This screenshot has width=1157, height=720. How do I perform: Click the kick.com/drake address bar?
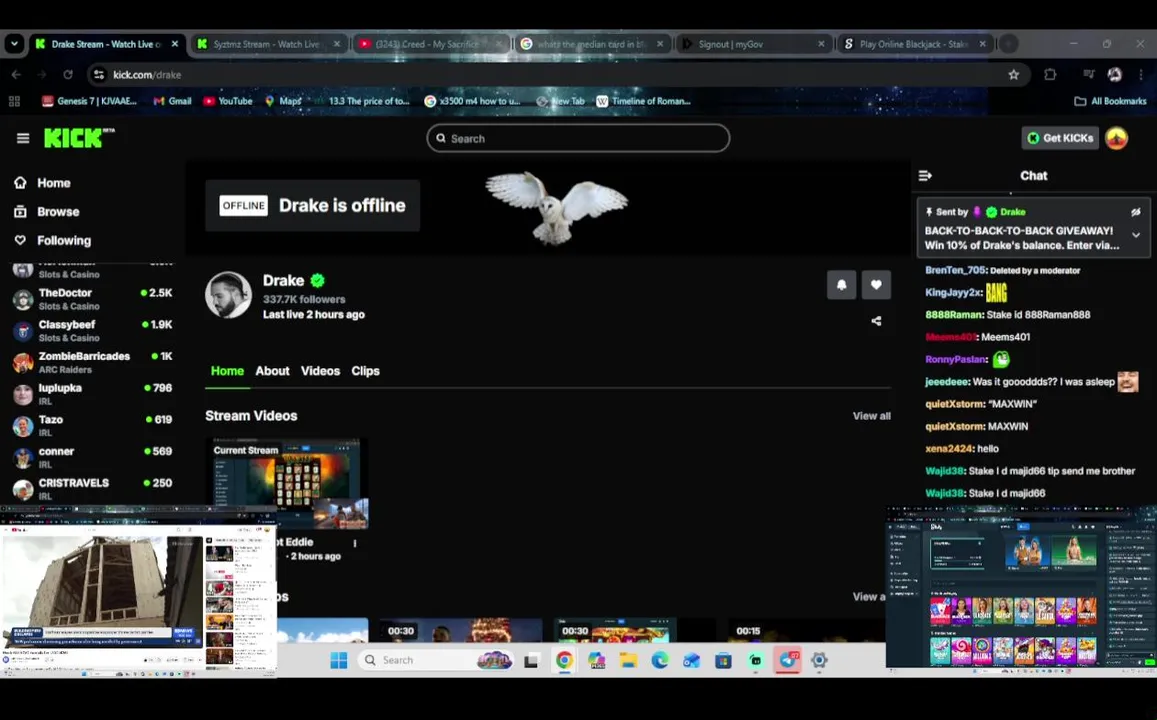pyautogui.click(x=557, y=75)
